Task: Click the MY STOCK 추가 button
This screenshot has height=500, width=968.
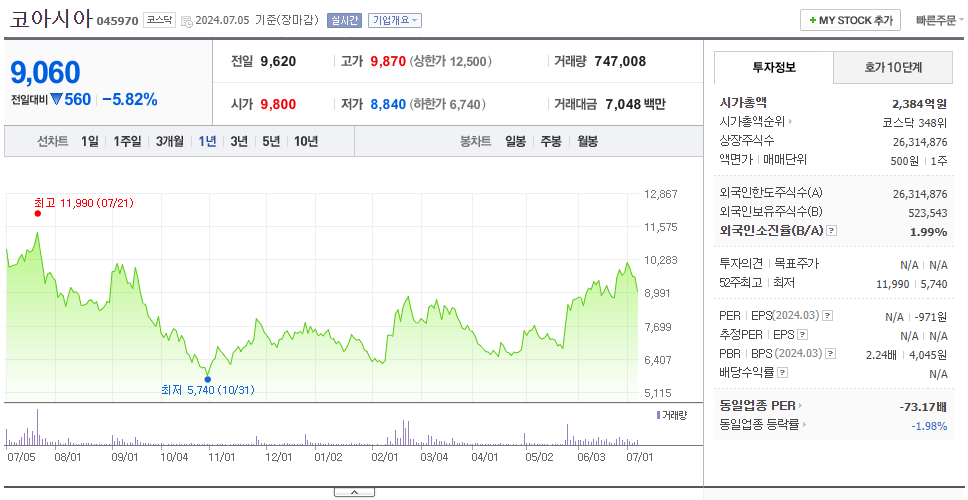Action: [851, 20]
